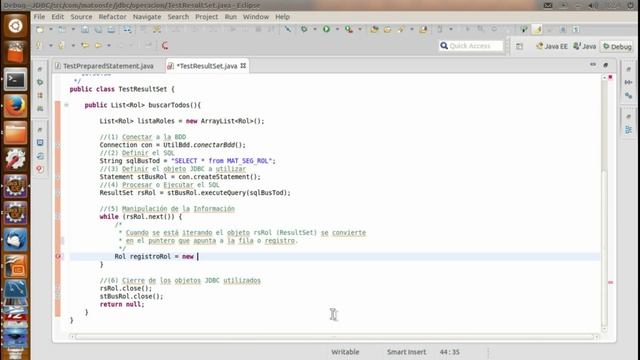Screen dimensions: 640x360
Task: Open the Window menu
Action: [256, 17]
